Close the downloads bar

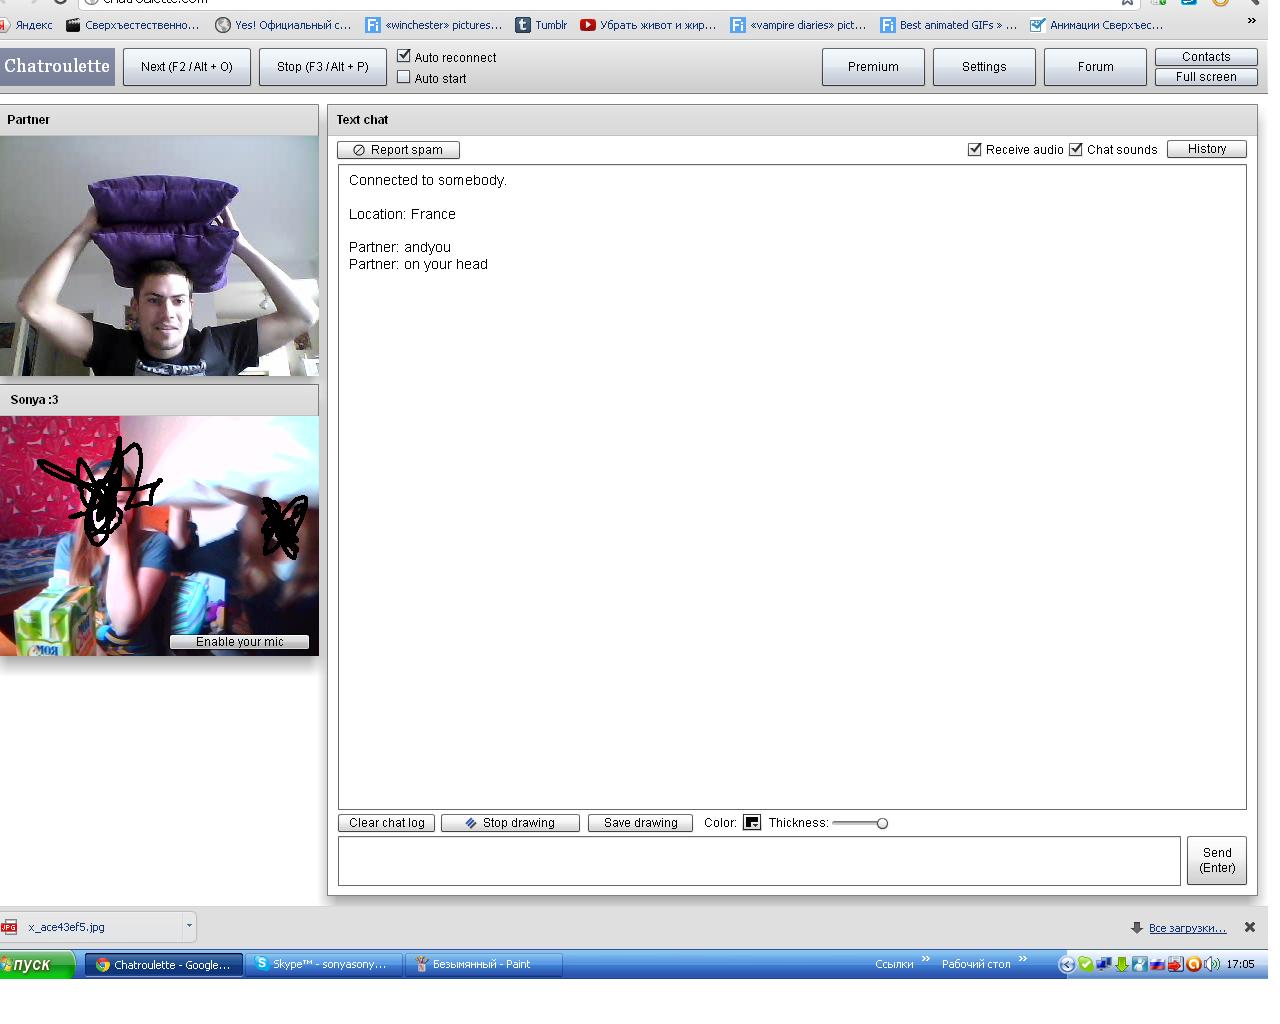point(1250,927)
